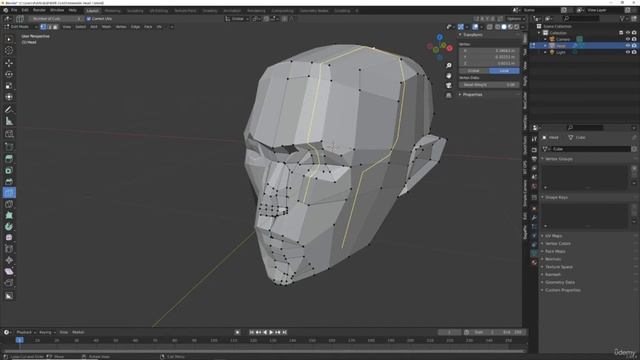
Task: Select the Knife tool
Action: [9, 204]
